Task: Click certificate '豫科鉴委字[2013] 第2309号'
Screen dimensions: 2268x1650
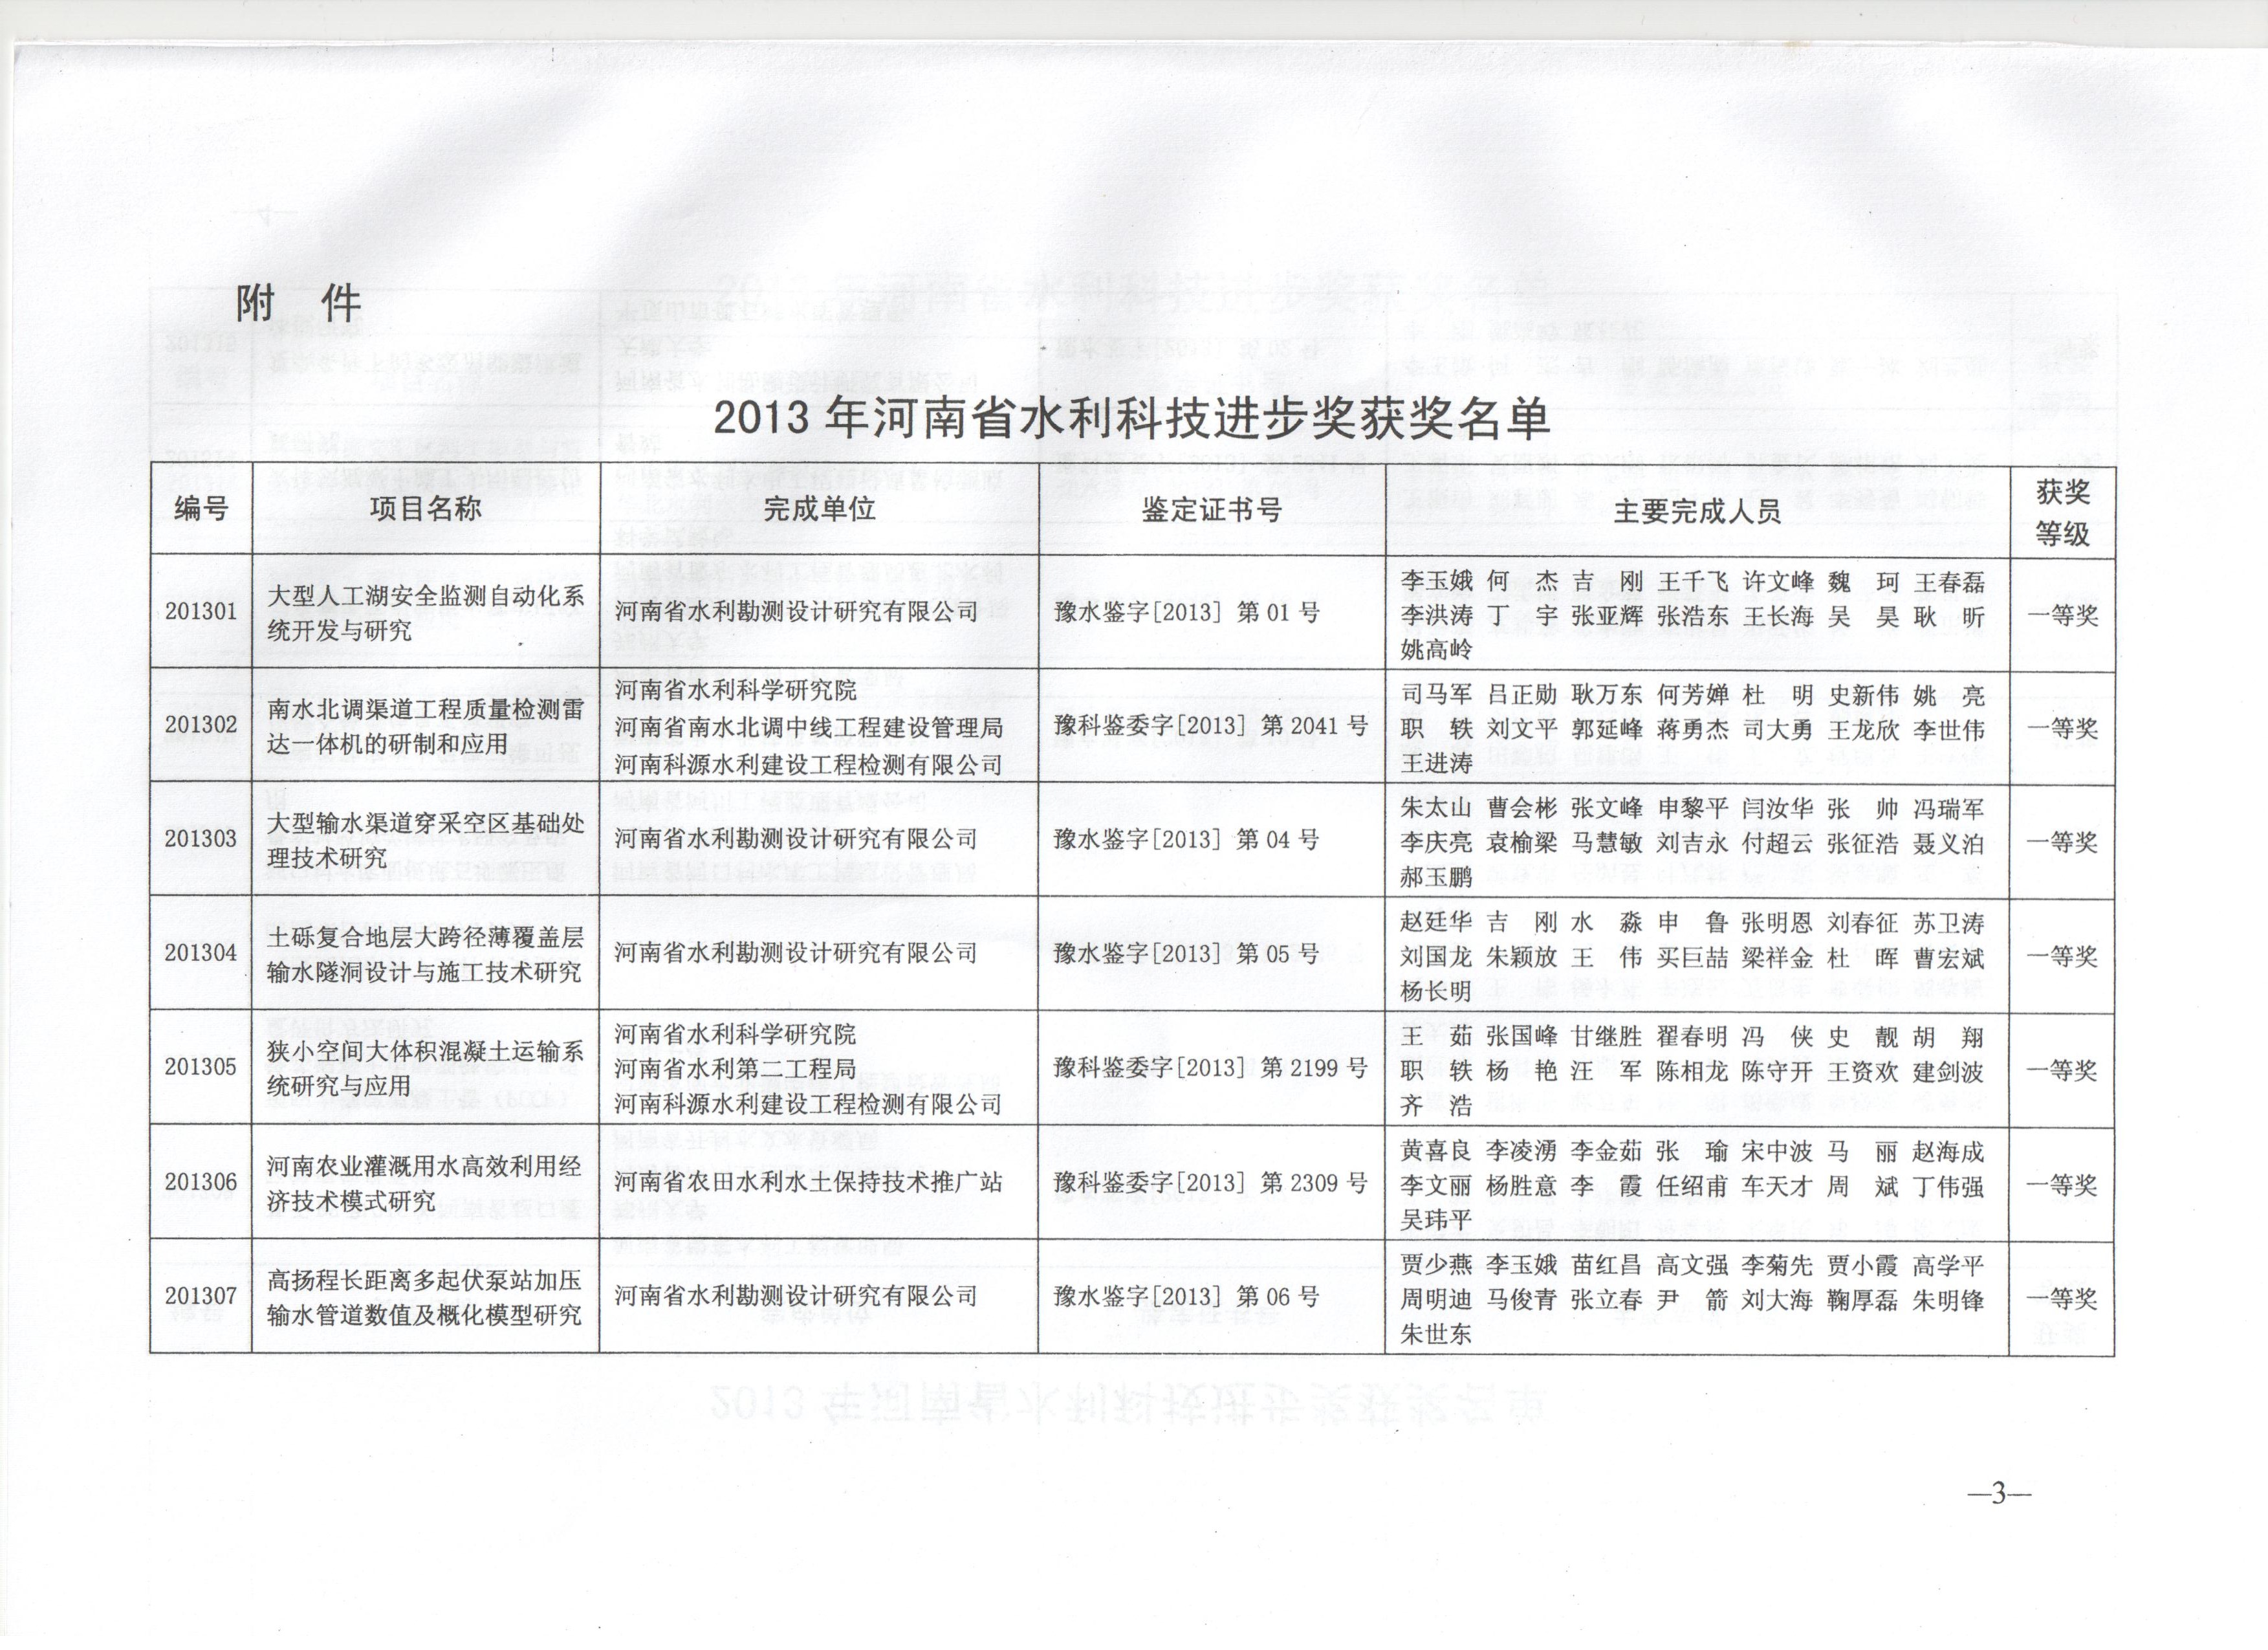Action: pyautogui.click(x=1211, y=1183)
